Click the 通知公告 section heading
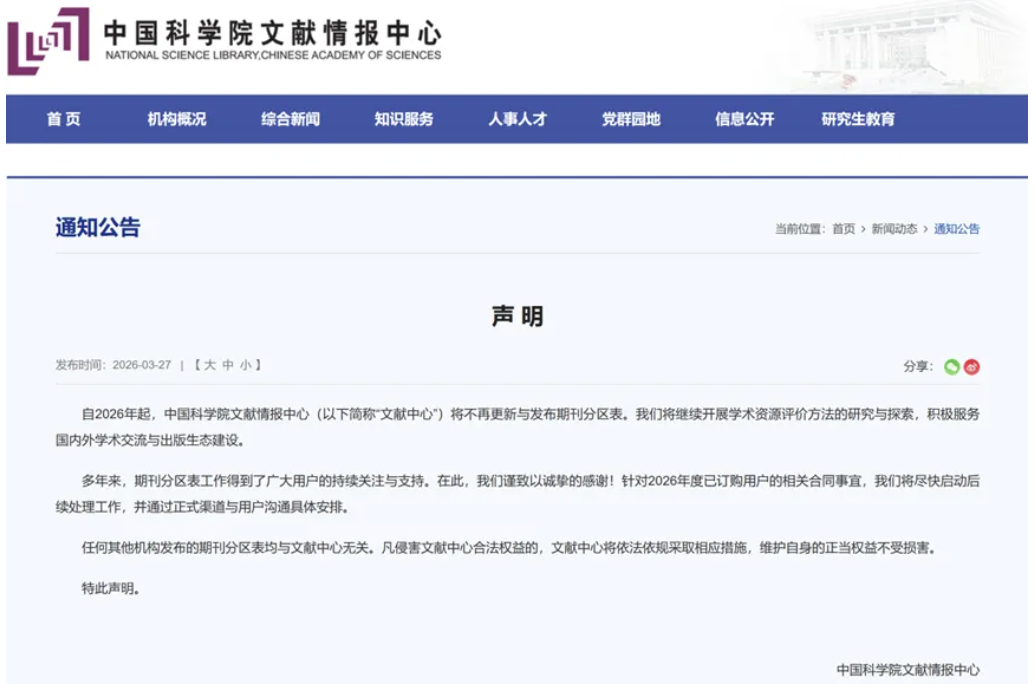 point(98,227)
